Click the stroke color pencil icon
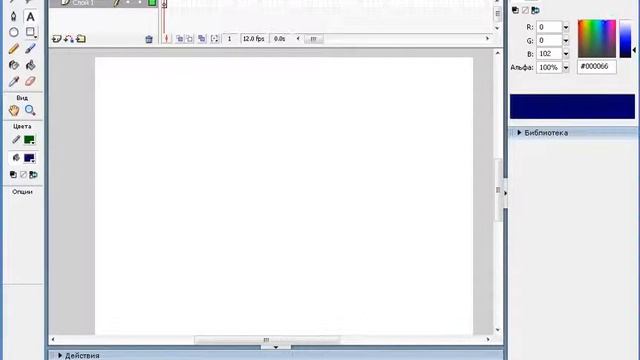This screenshot has width=640, height=360. pyautogui.click(x=16, y=140)
